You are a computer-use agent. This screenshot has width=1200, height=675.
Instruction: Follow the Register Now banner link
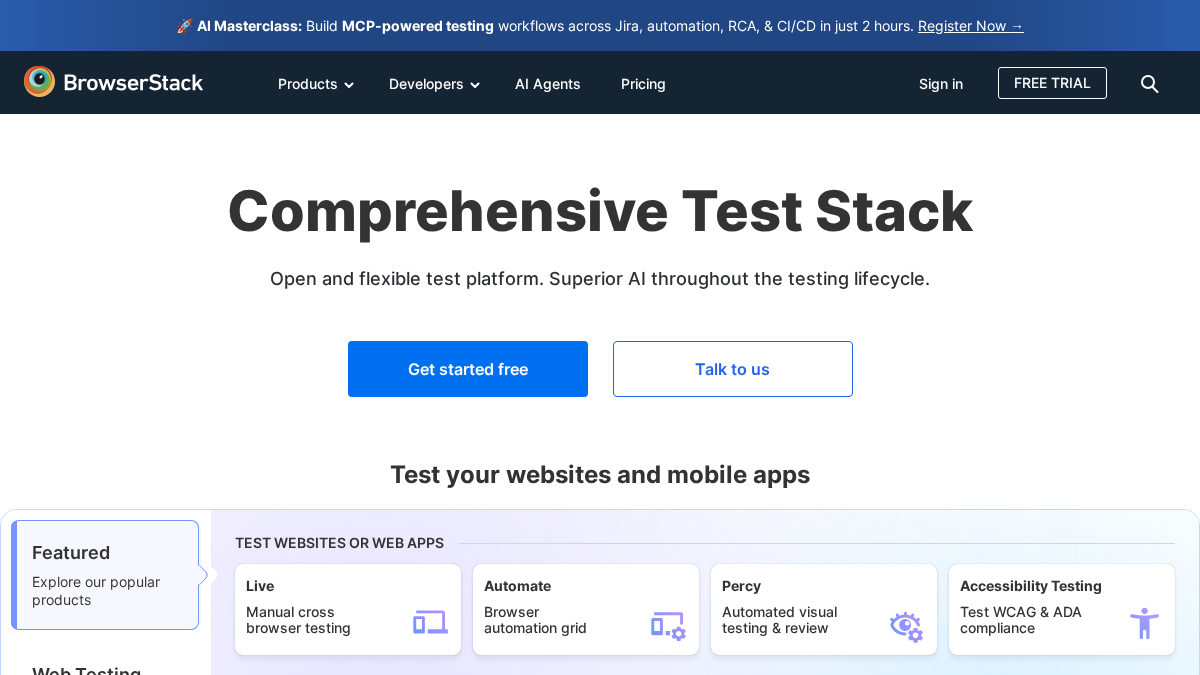(x=971, y=26)
